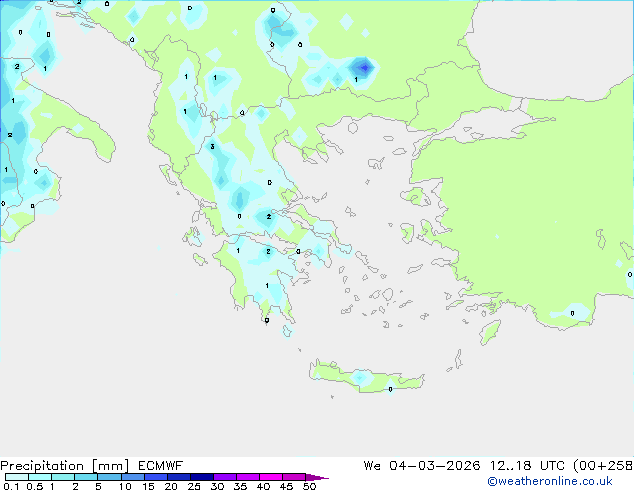Screen dimensions: 634x490
Task: Click the 0.1–0.5 mm legend color box
Action: pos(17,477)
